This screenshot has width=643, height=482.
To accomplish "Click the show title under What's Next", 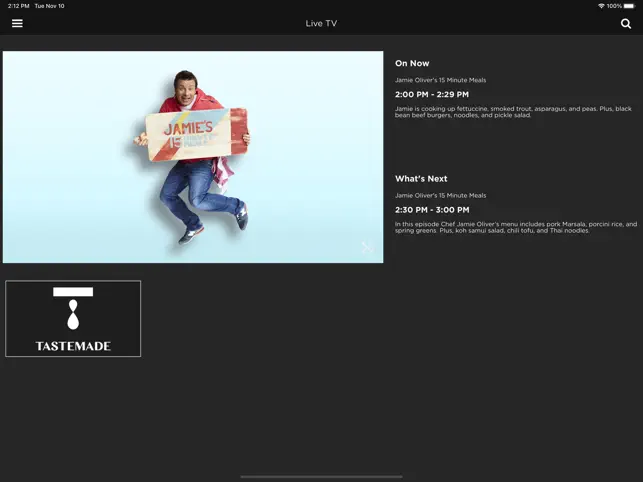I will [440, 195].
